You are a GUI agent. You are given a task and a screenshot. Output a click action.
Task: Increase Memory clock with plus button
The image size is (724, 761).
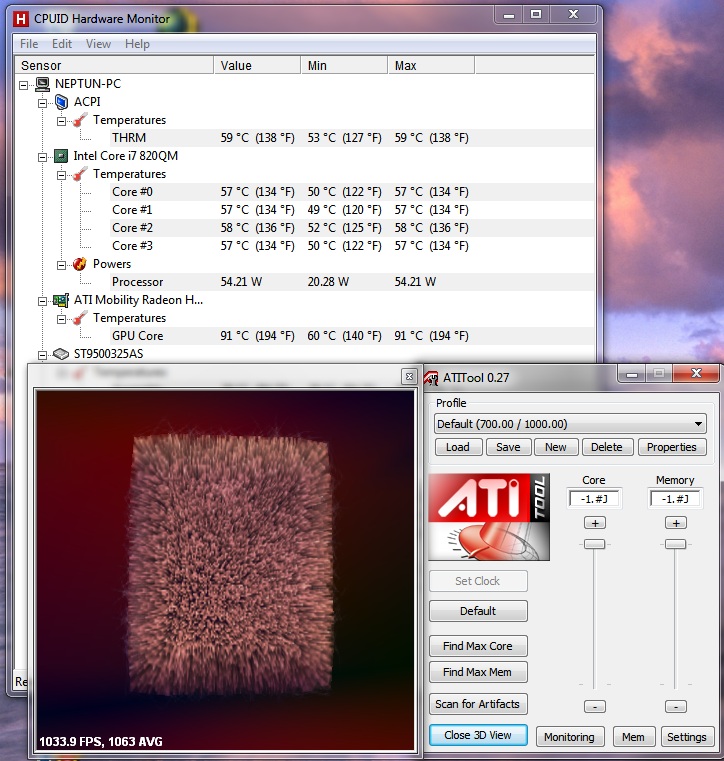[x=676, y=523]
